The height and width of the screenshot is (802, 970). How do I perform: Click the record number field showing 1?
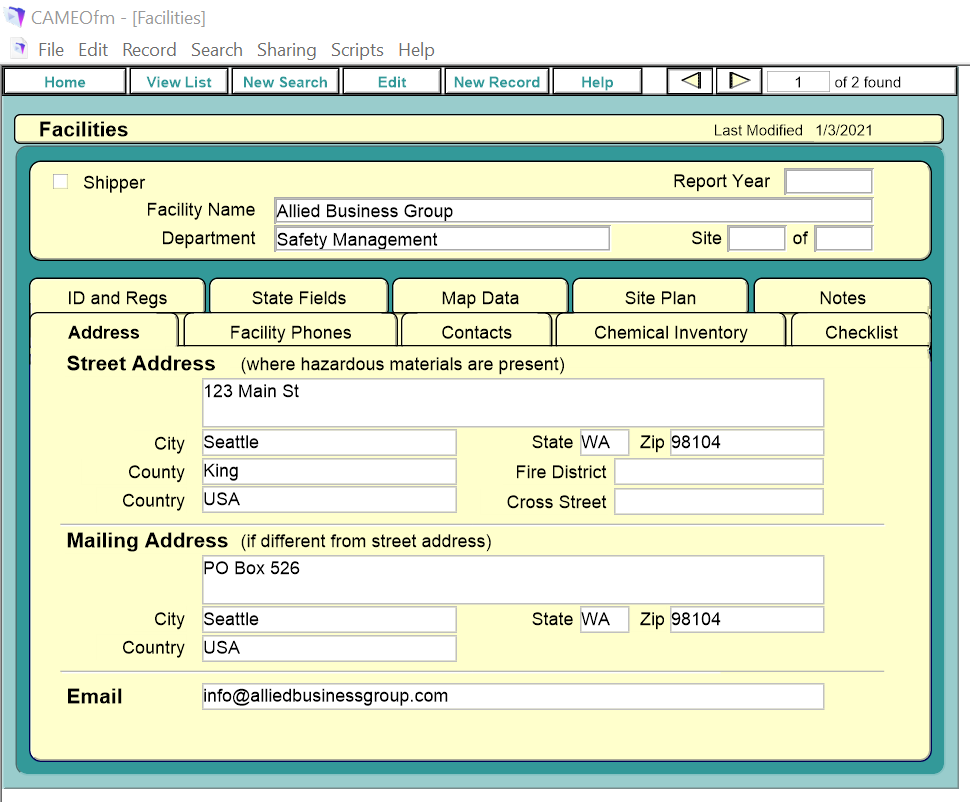[798, 82]
